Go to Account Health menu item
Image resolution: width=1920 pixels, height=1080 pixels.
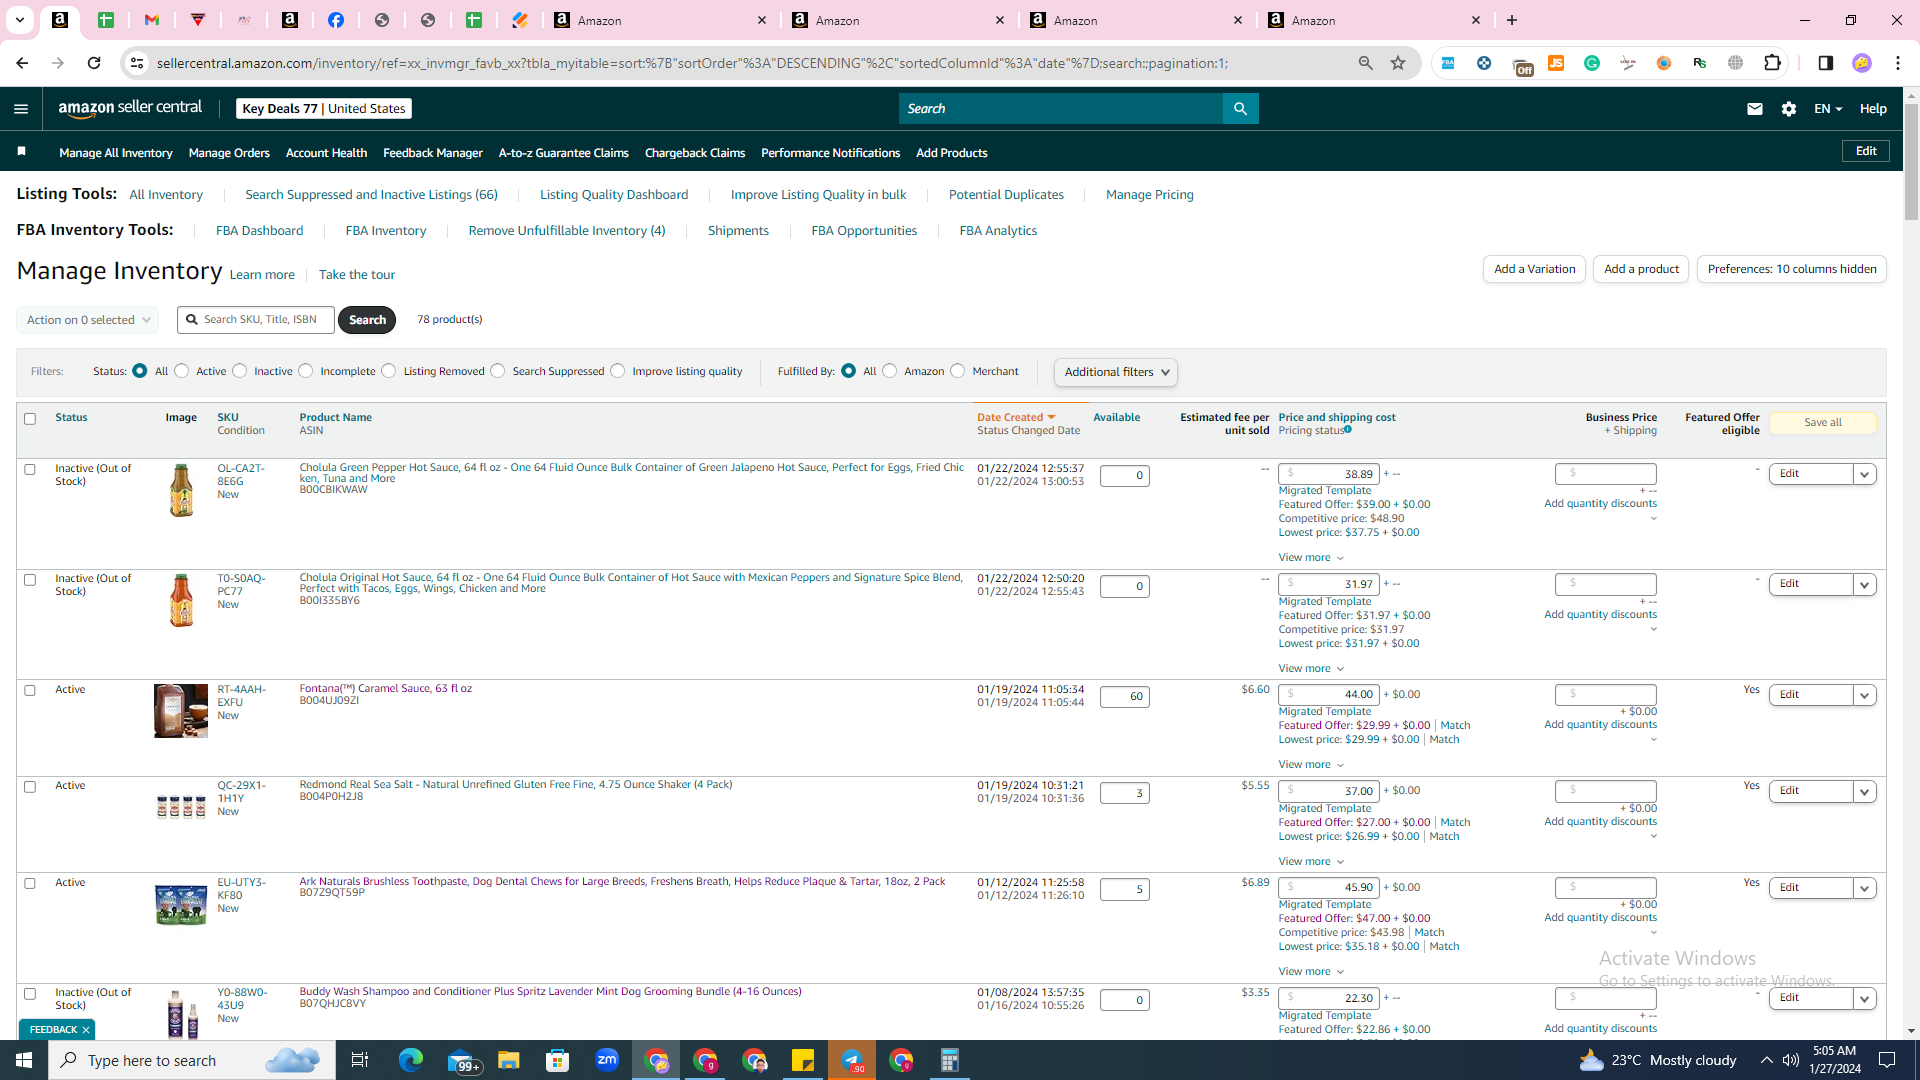click(x=326, y=153)
